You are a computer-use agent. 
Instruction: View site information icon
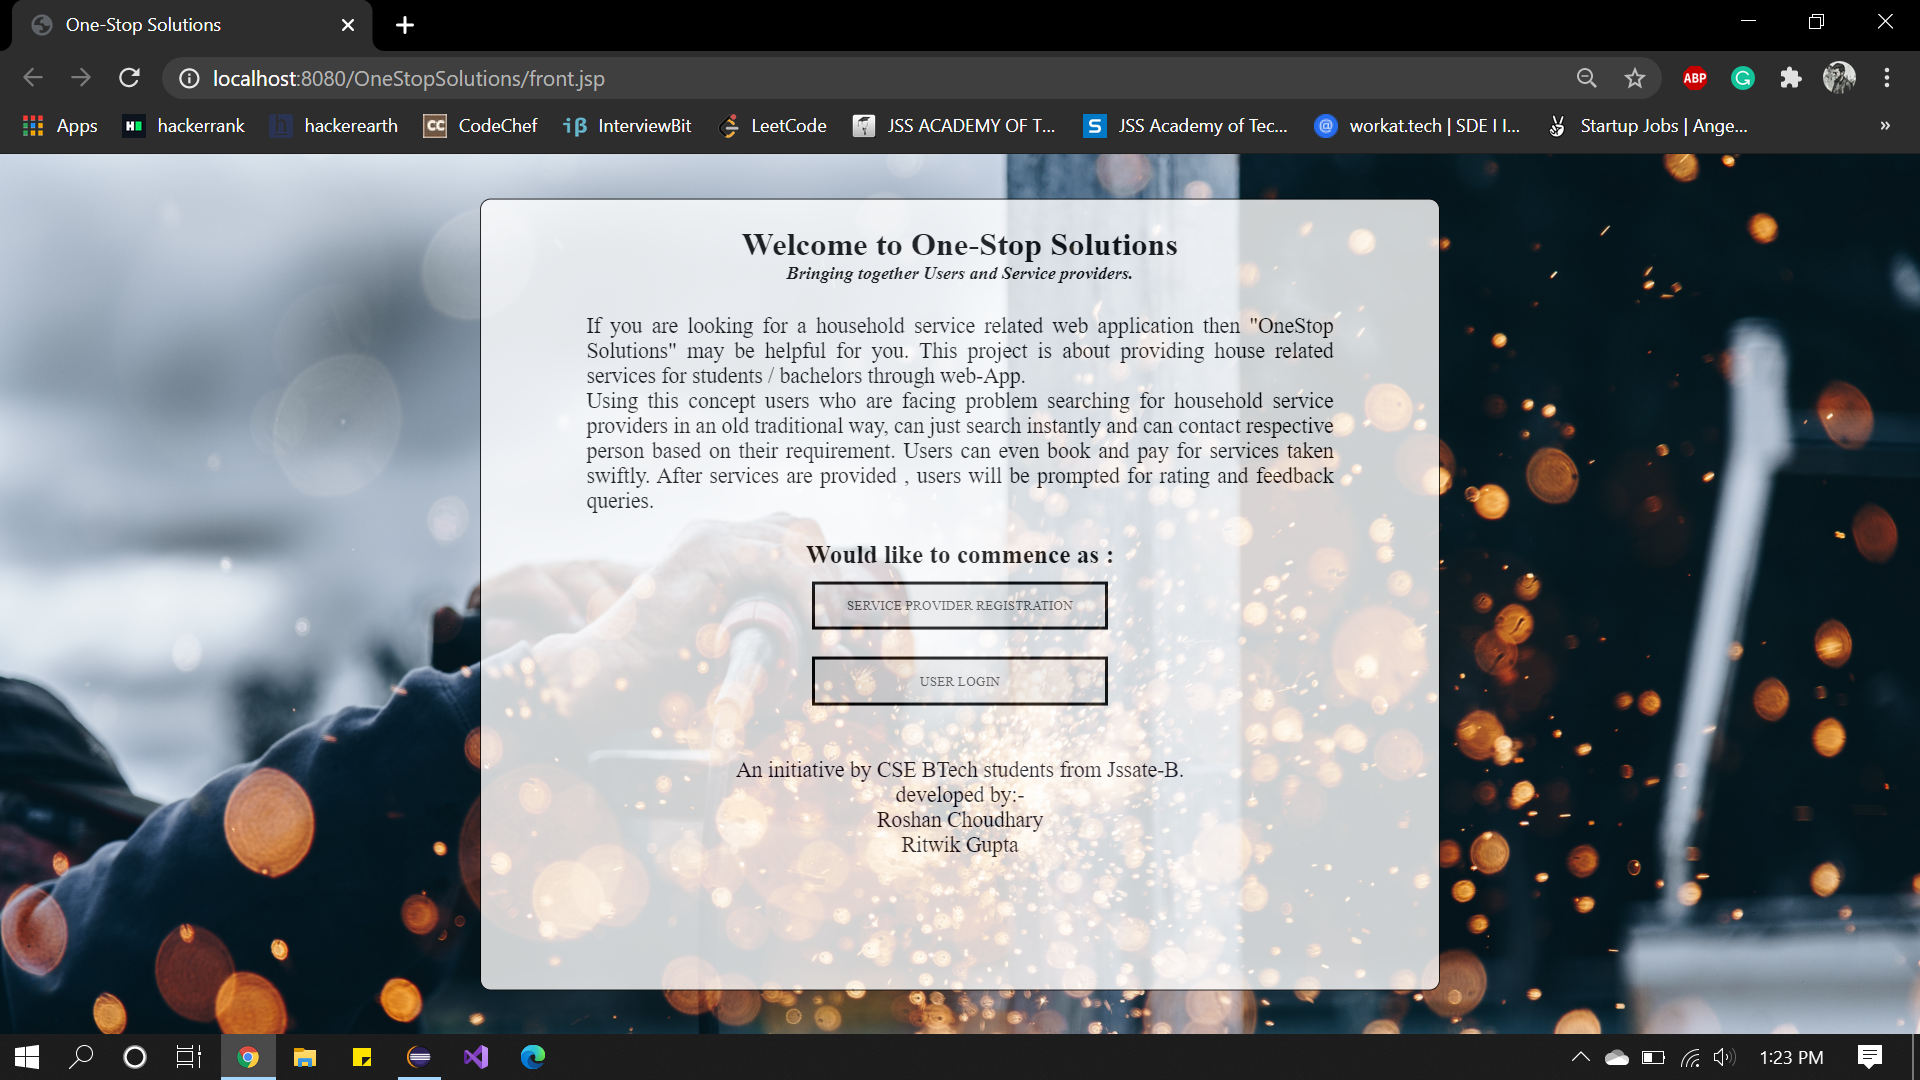(189, 78)
